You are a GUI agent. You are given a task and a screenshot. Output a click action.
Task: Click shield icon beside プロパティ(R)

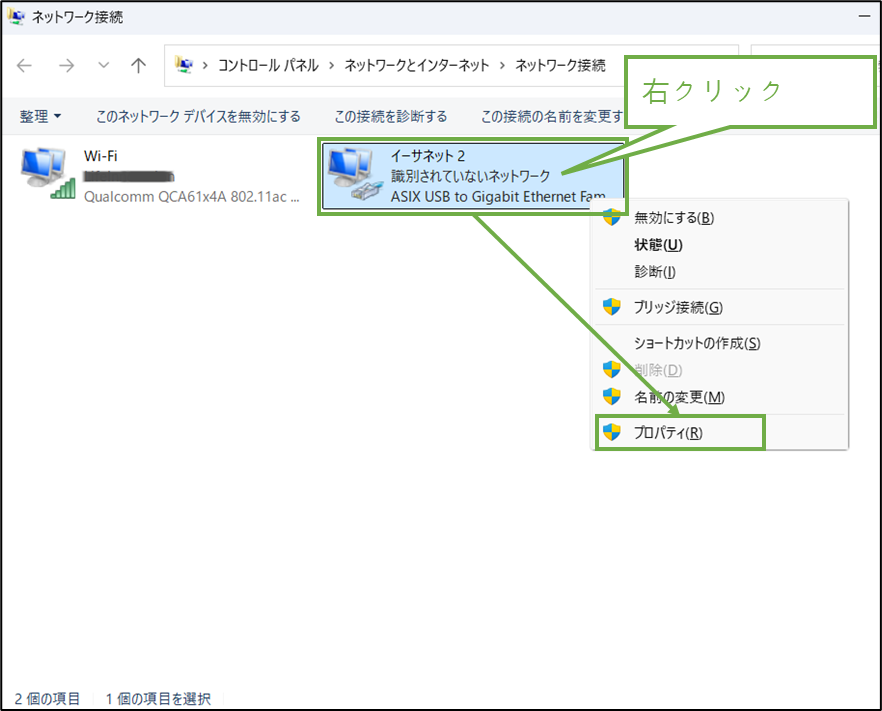coord(611,432)
